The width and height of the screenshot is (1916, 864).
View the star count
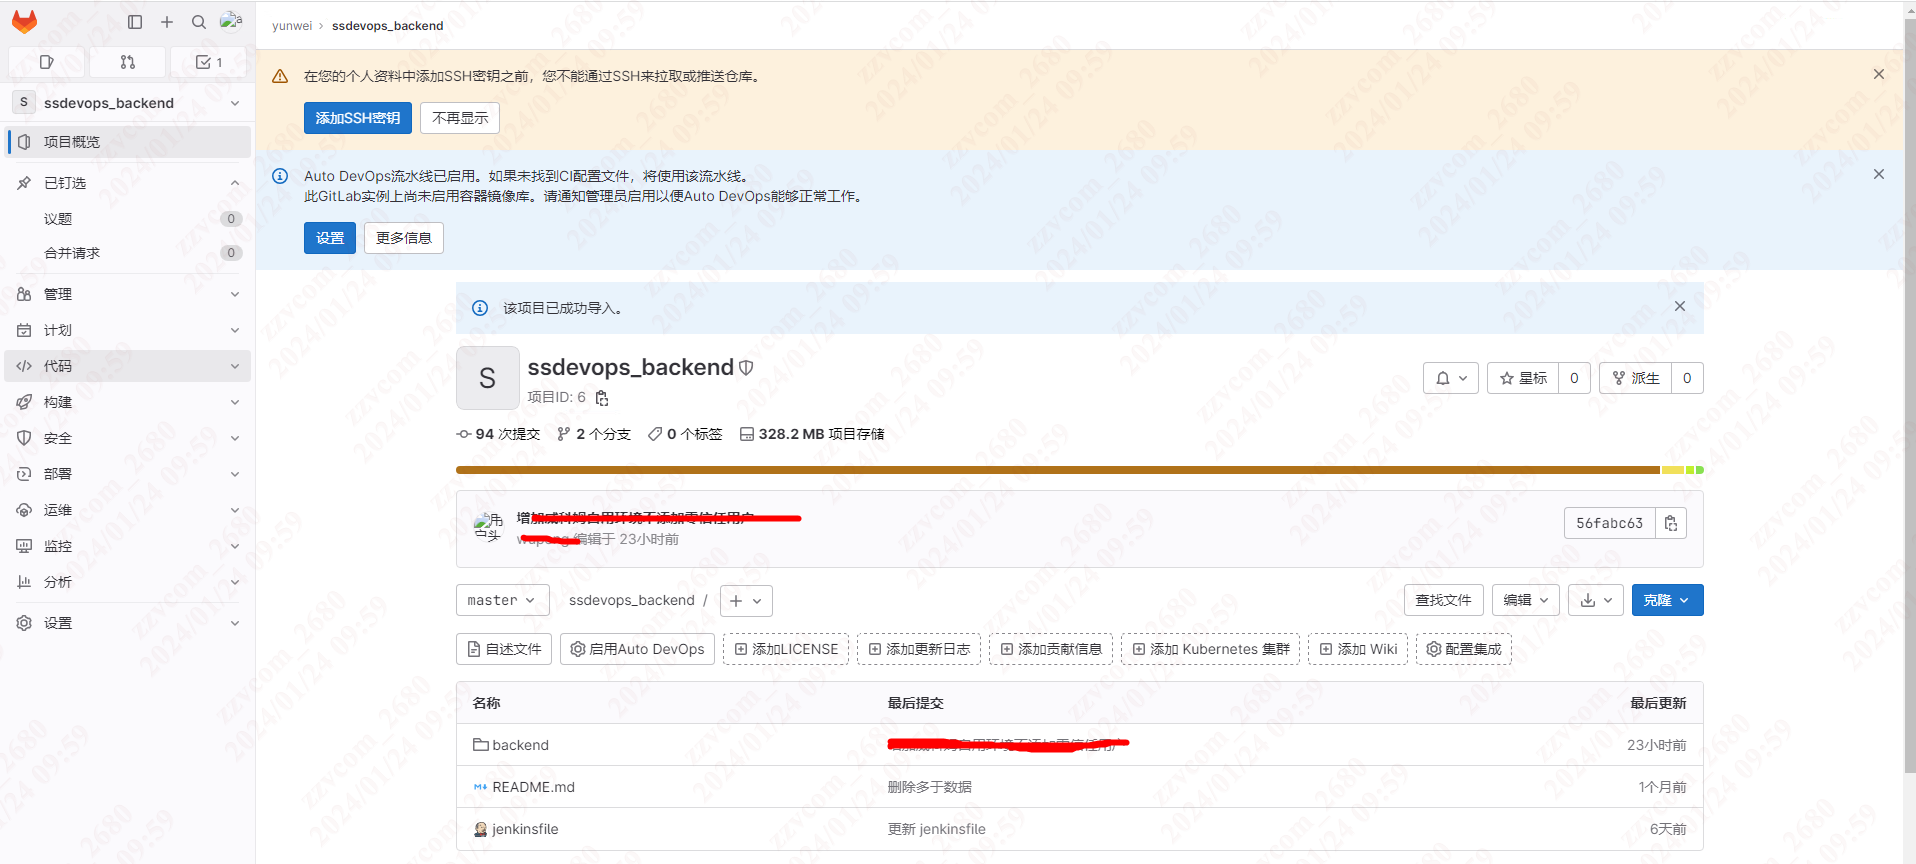pos(1574,378)
